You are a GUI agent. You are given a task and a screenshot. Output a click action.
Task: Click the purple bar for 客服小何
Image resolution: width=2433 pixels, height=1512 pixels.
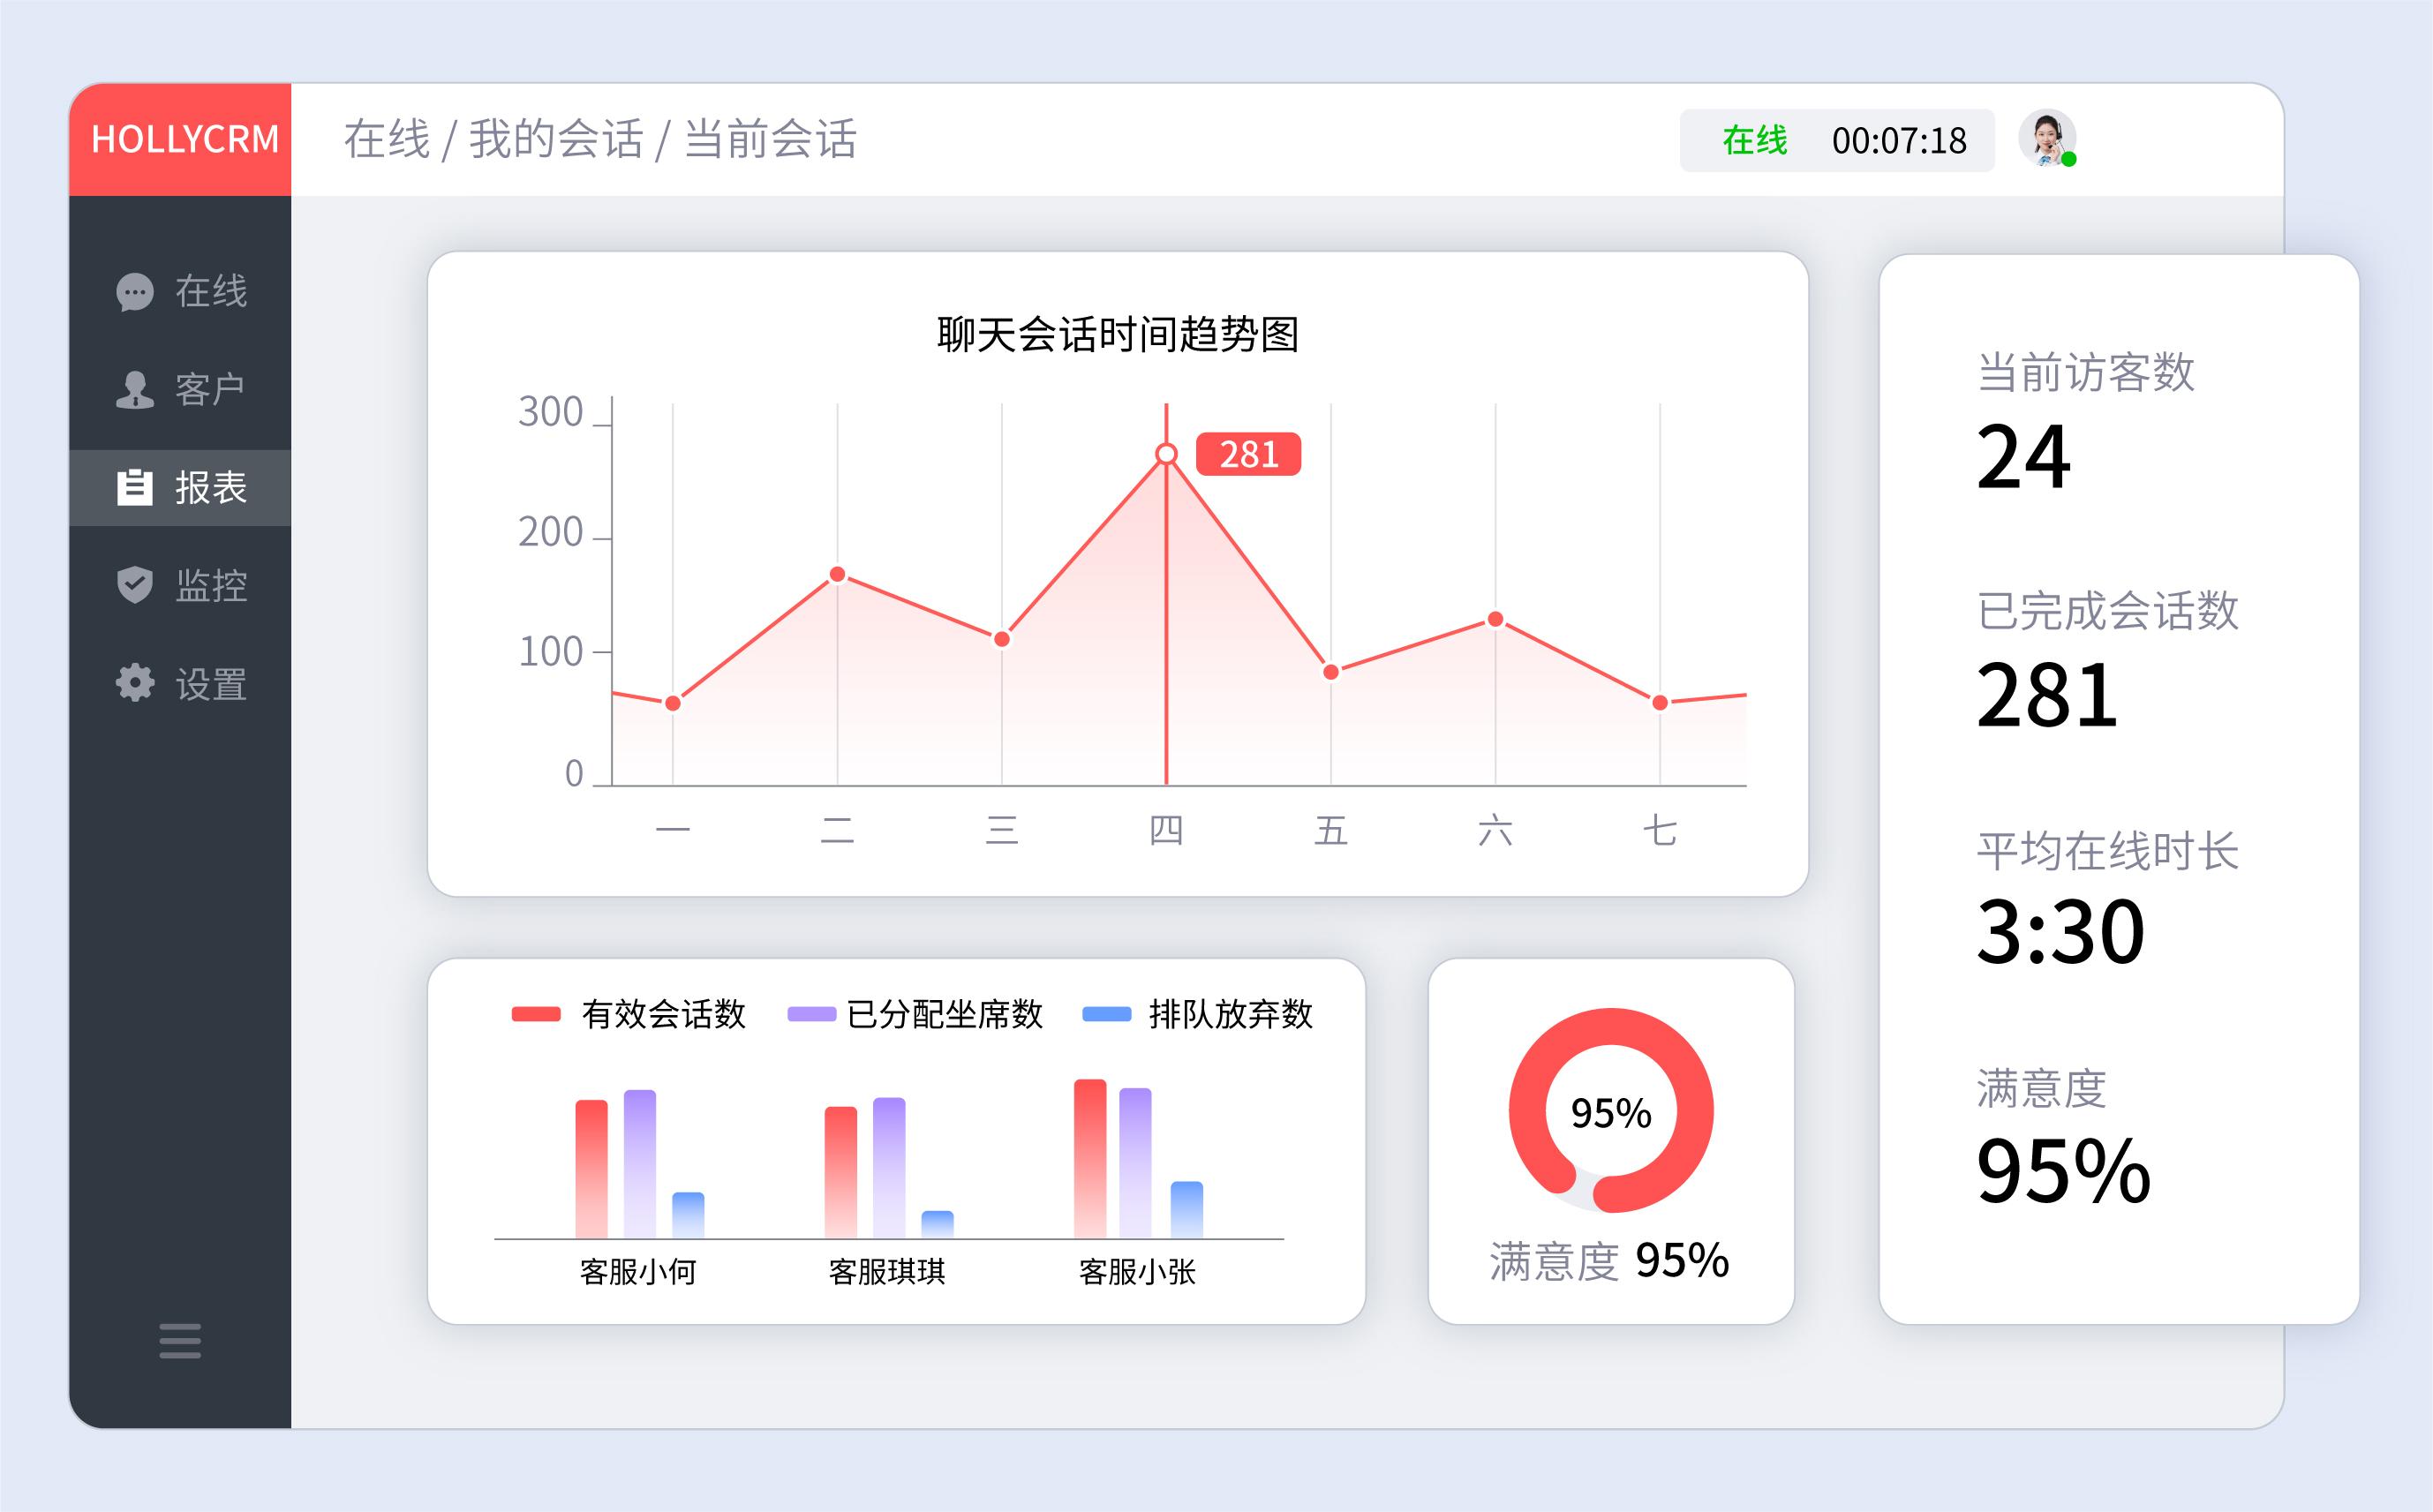tap(640, 1164)
